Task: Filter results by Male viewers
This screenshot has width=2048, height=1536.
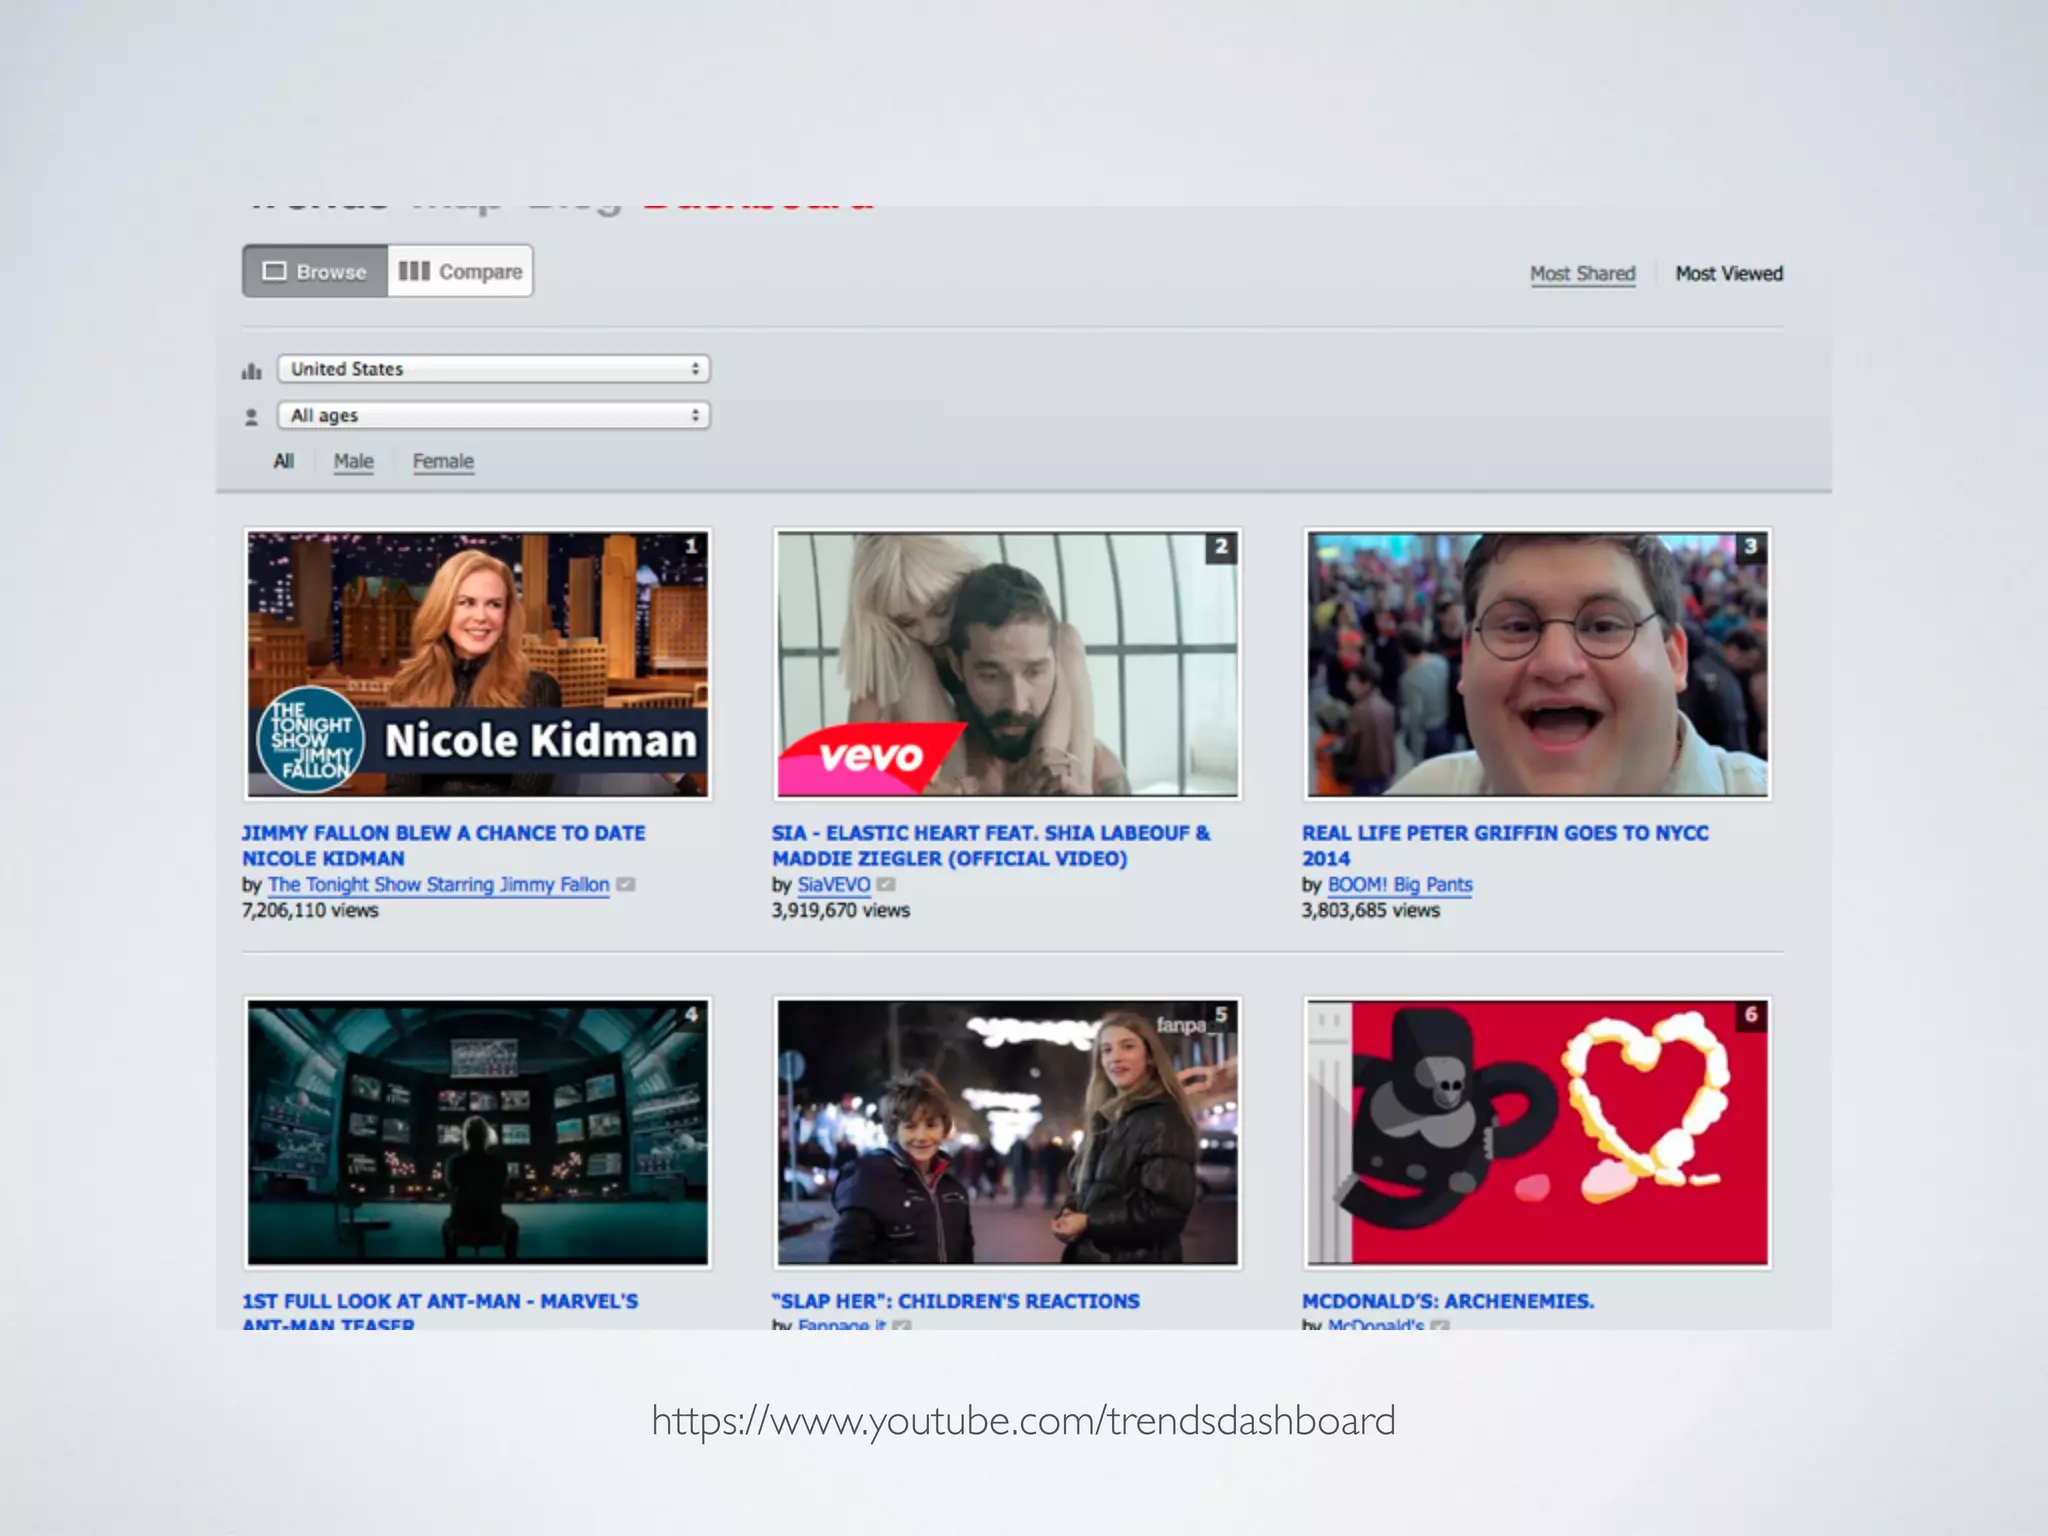Action: click(x=353, y=461)
